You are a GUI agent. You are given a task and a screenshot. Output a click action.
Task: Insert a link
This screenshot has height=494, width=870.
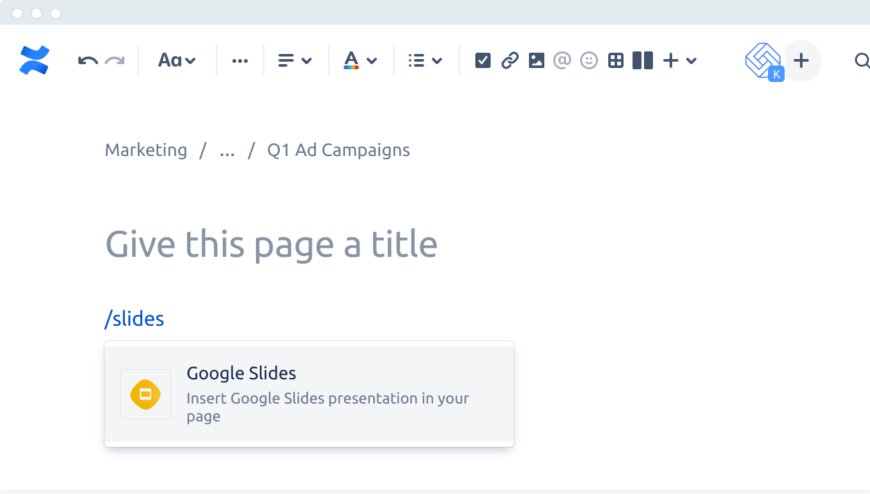(510, 61)
